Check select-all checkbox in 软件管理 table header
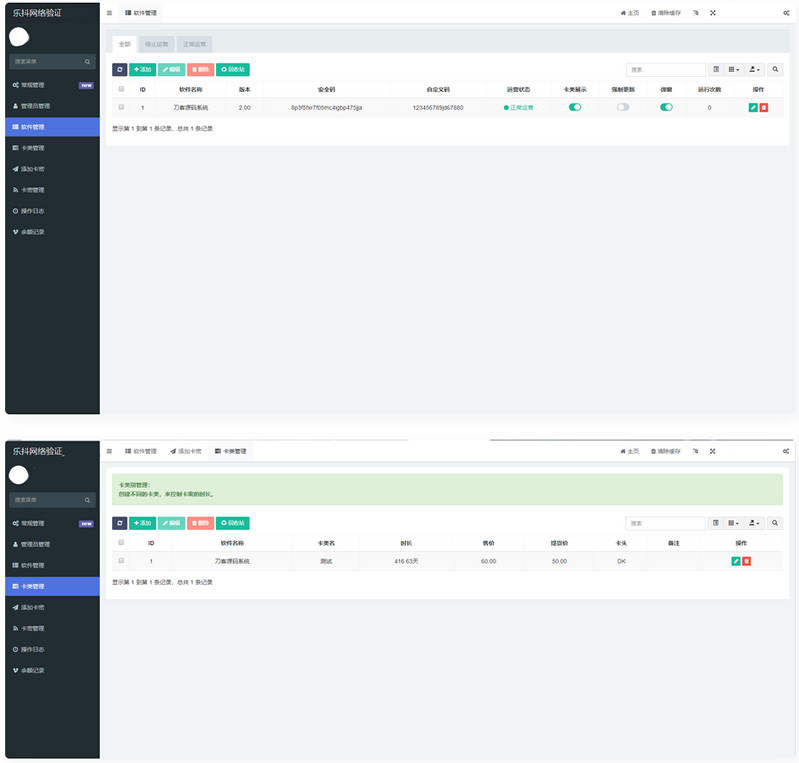The image size is (799, 763). pos(121,89)
